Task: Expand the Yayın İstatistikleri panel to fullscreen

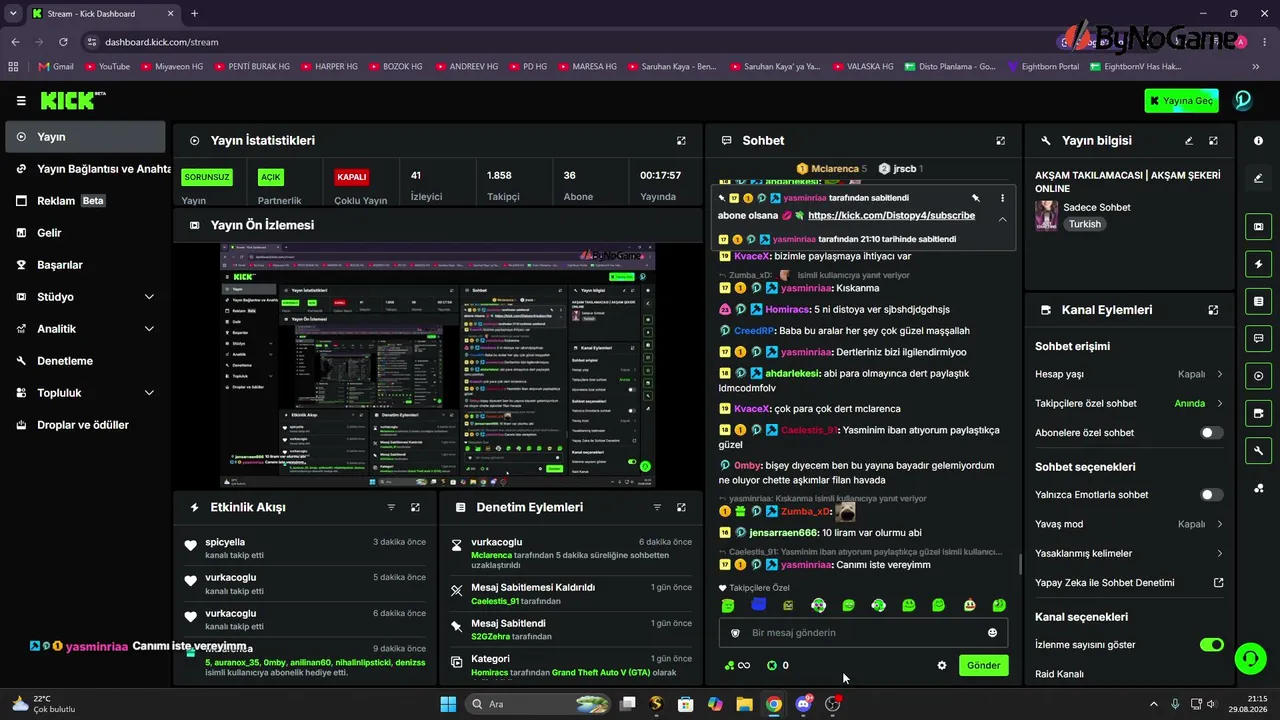Action: (x=681, y=141)
